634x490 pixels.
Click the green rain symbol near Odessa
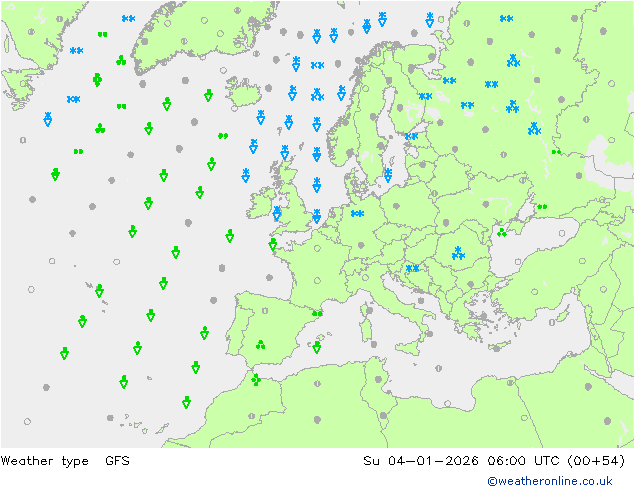(x=502, y=232)
